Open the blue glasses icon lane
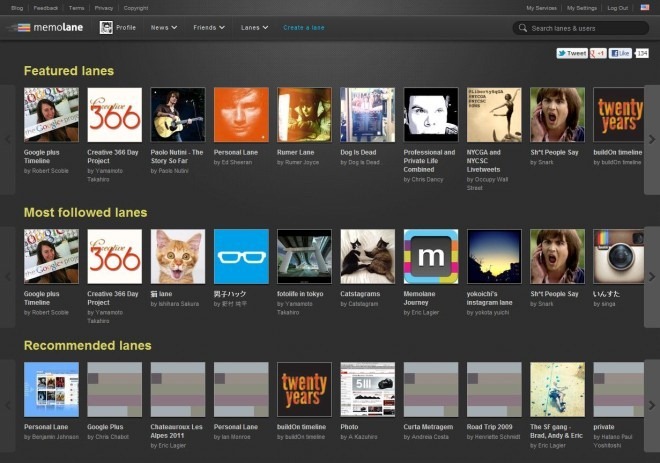Screen dimensions: 660x463 (241, 256)
